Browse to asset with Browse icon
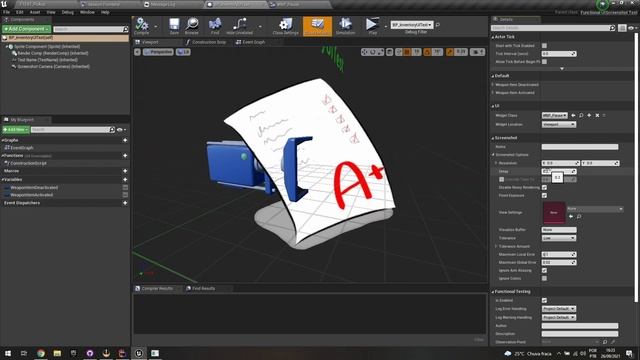 [191, 25]
